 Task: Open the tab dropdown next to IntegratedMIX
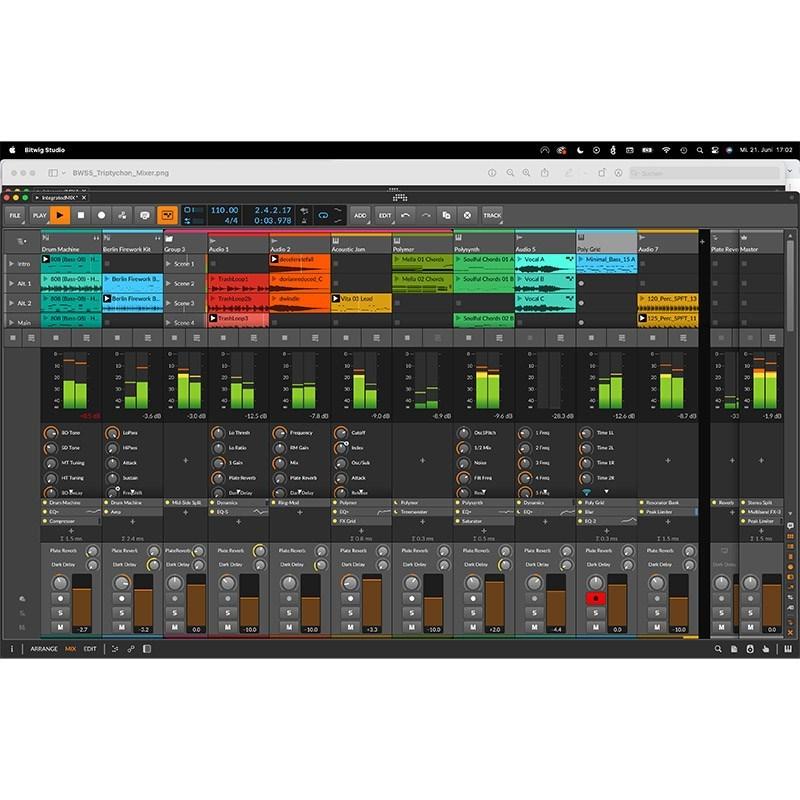click(37, 198)
